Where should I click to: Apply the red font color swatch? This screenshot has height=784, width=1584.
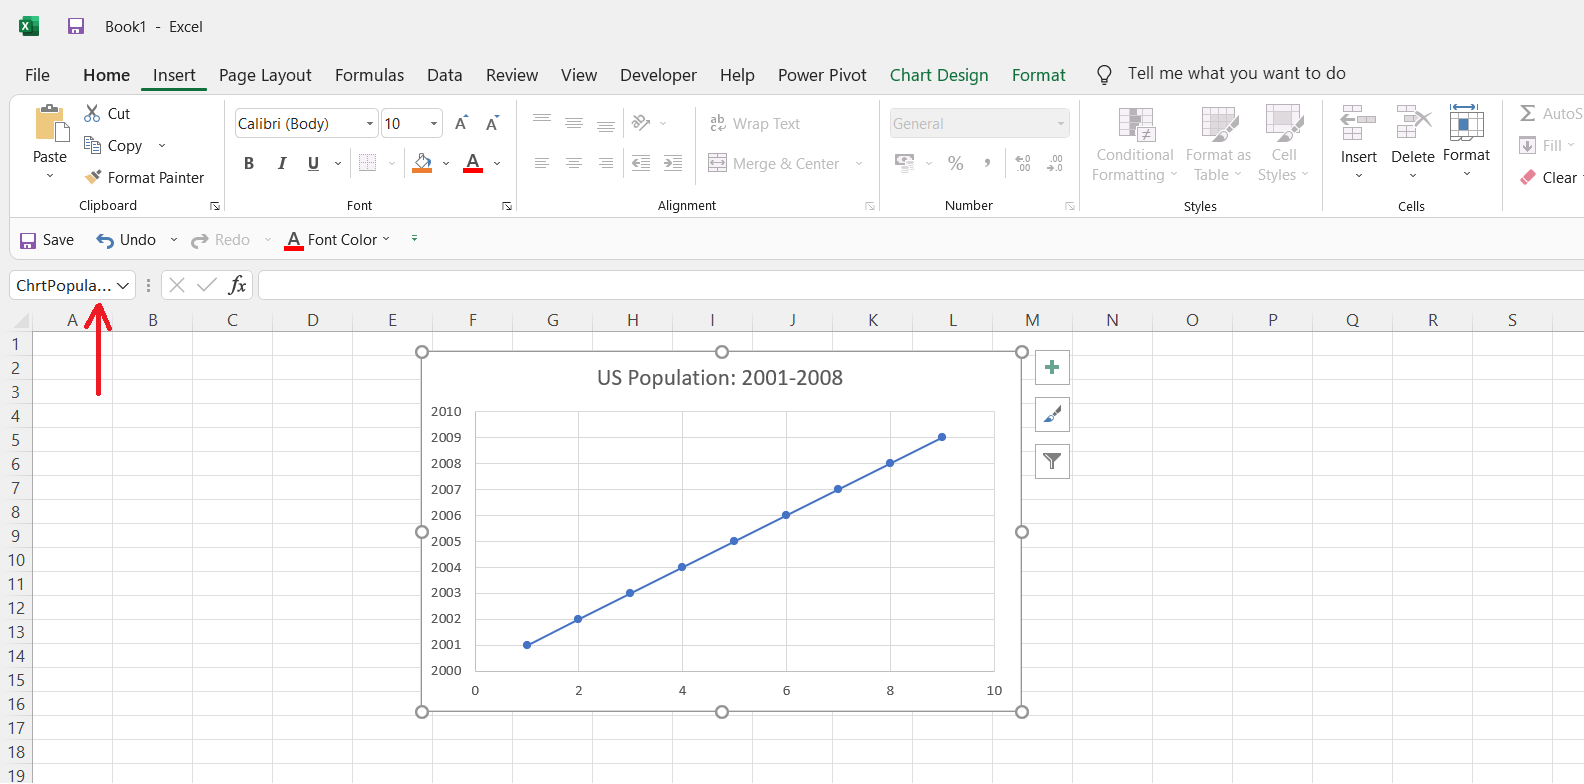tap(473, 163)
